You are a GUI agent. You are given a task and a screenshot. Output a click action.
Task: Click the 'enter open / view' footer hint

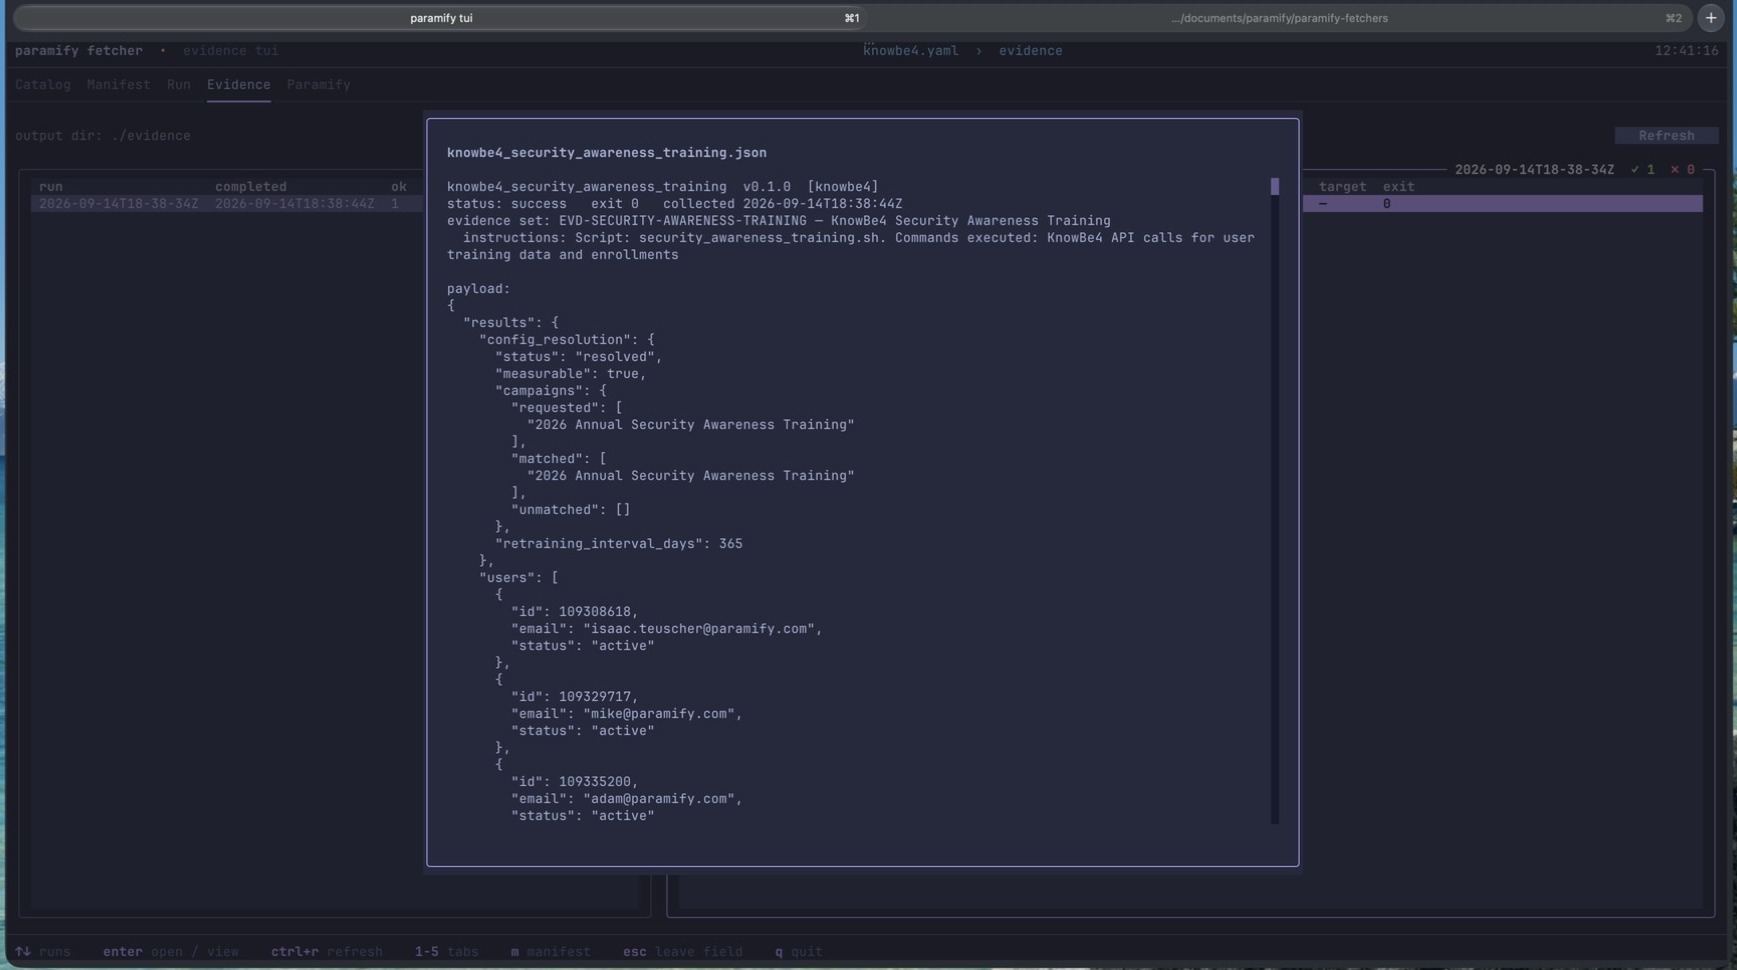171,952
